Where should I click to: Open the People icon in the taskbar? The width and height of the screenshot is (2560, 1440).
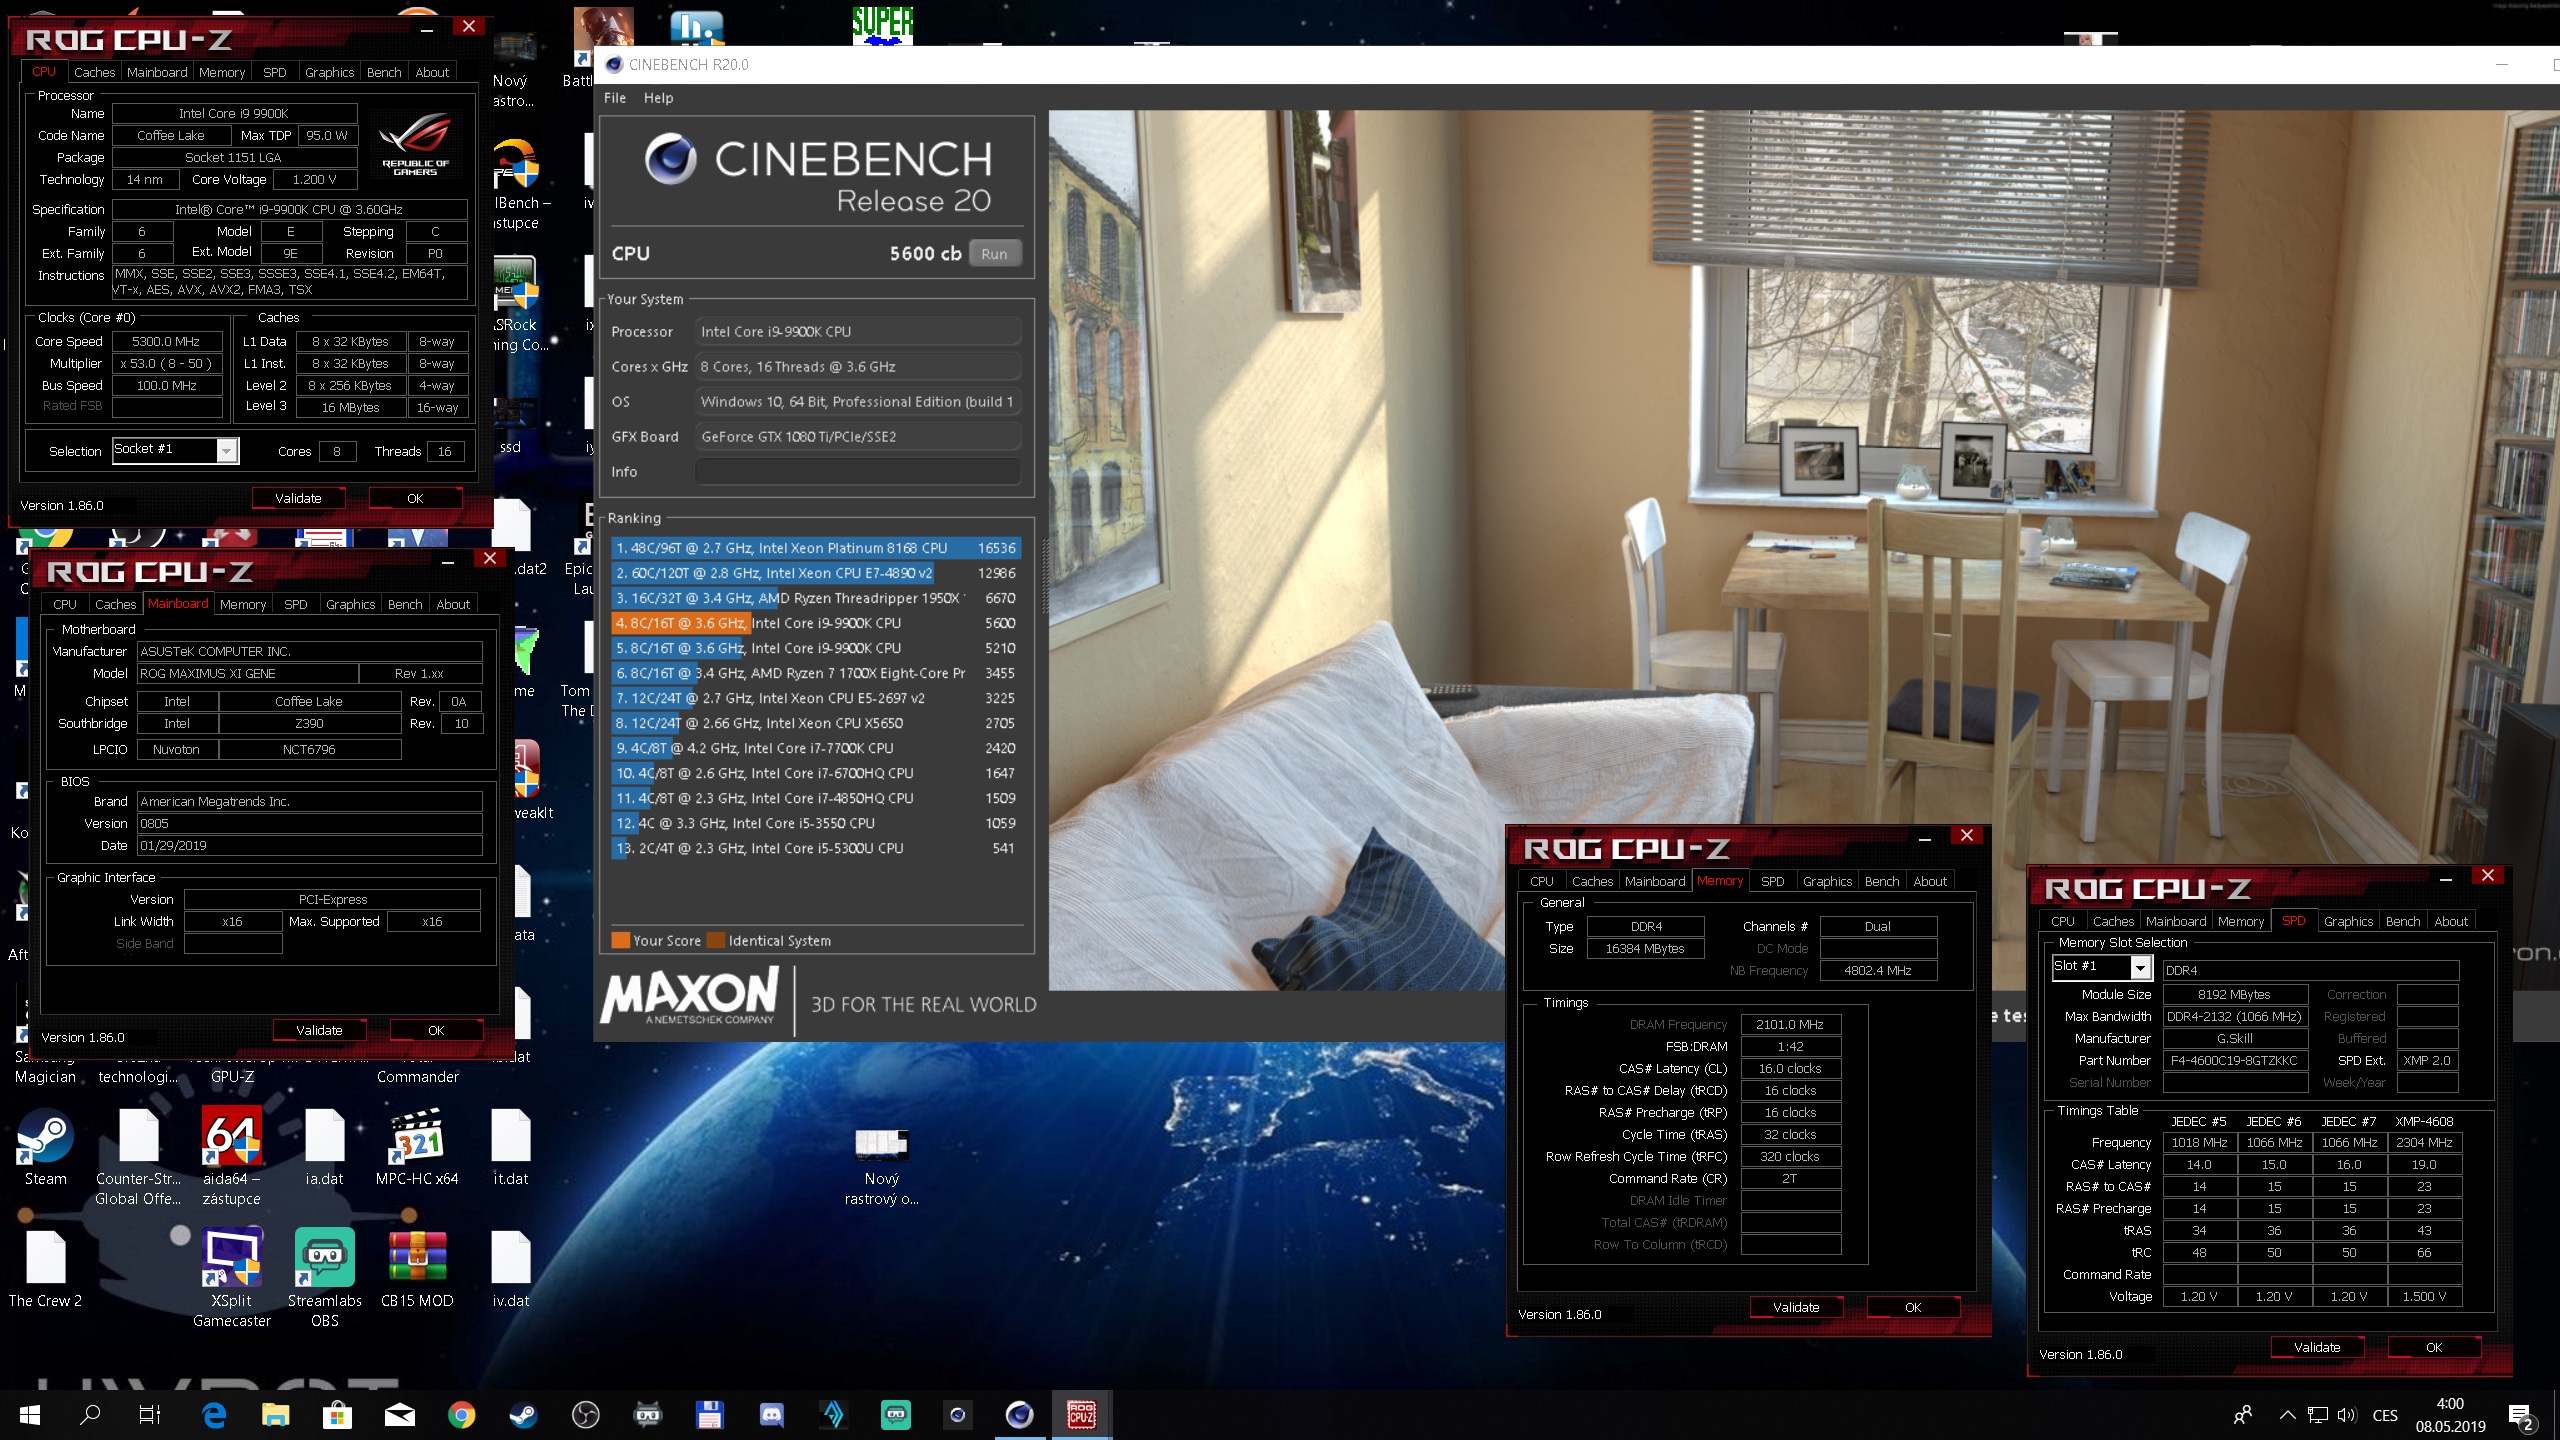point(2243,1414)
